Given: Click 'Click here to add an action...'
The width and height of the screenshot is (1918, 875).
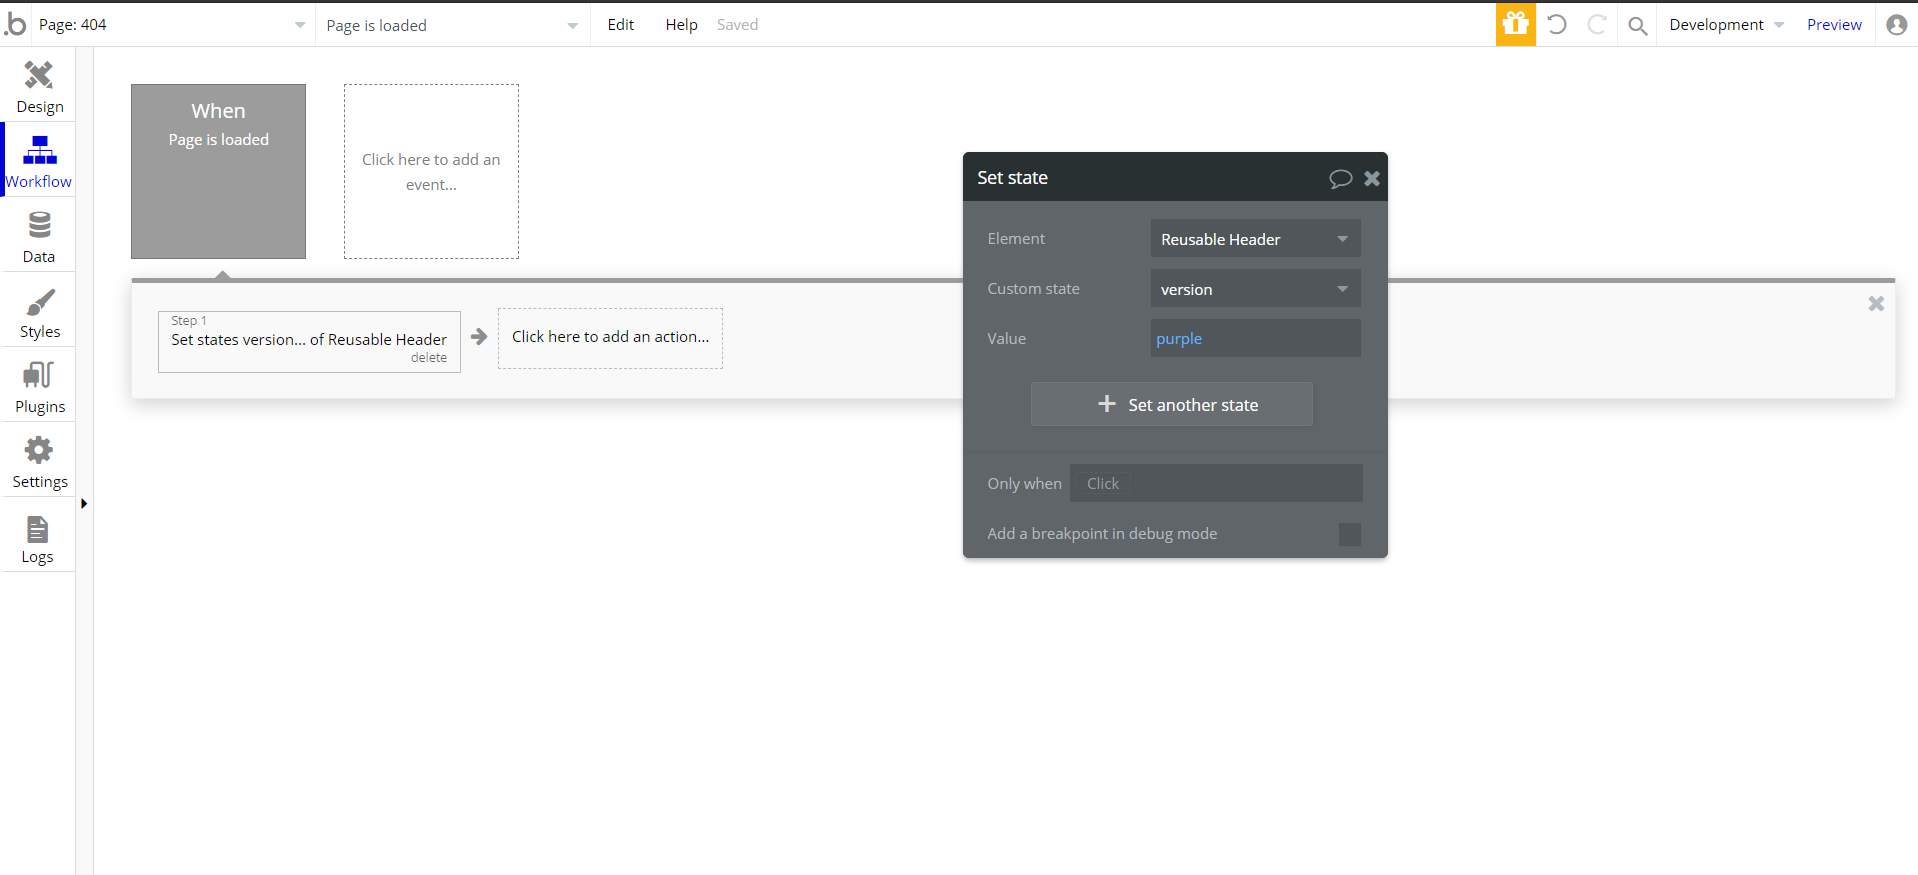Looking at the screenshot, I should coord(610,338).
